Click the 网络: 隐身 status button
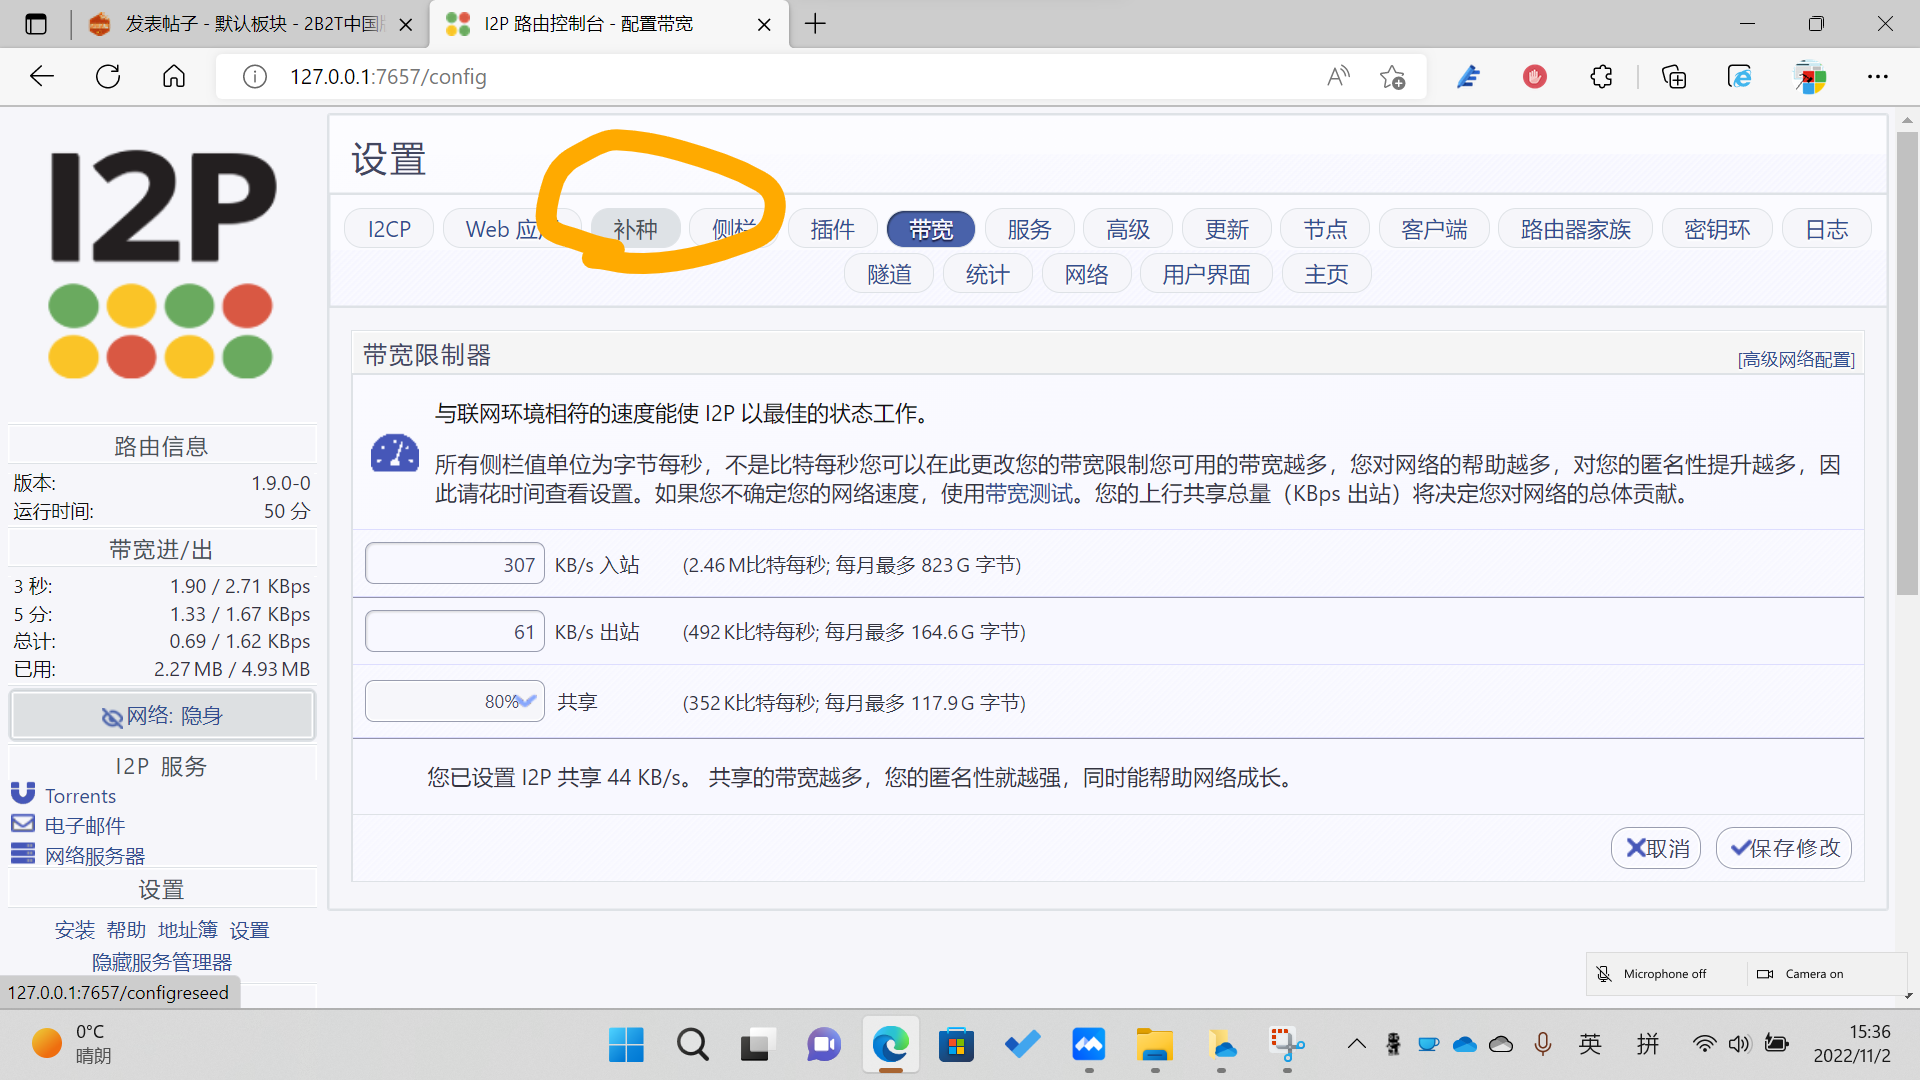 click(x=162, y=716)
